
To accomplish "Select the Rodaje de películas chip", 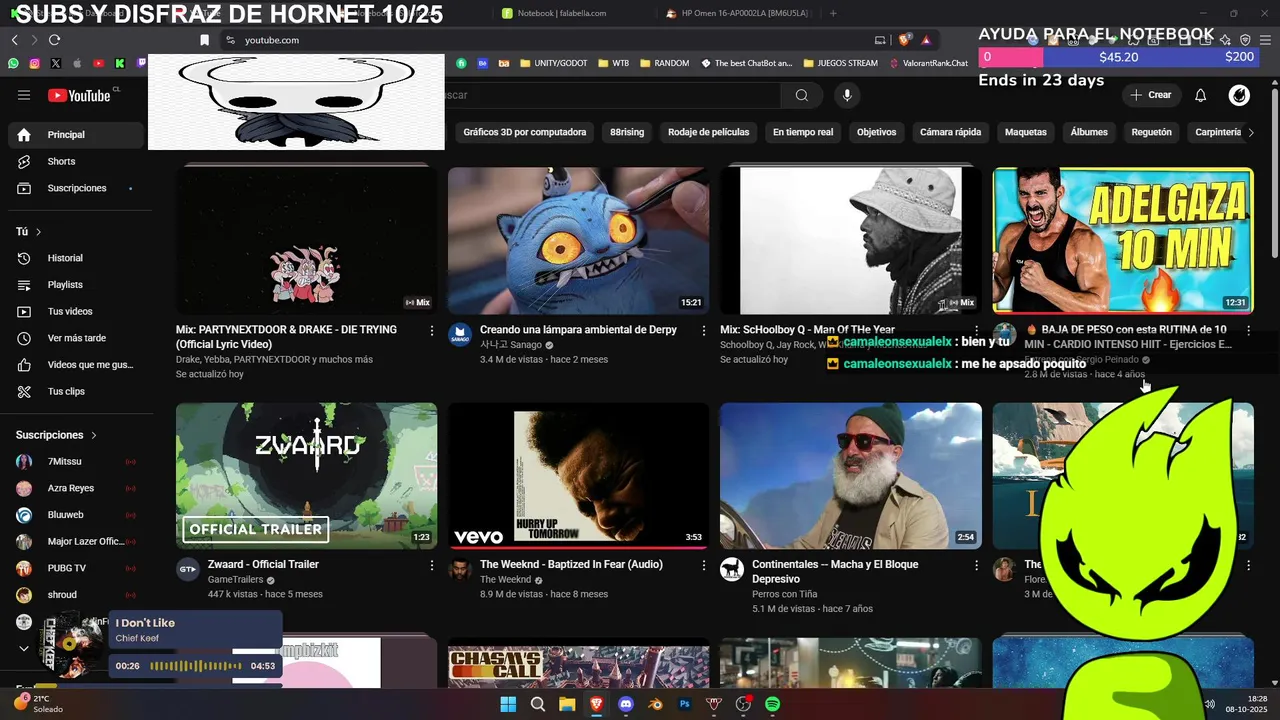I will [708, 132].
